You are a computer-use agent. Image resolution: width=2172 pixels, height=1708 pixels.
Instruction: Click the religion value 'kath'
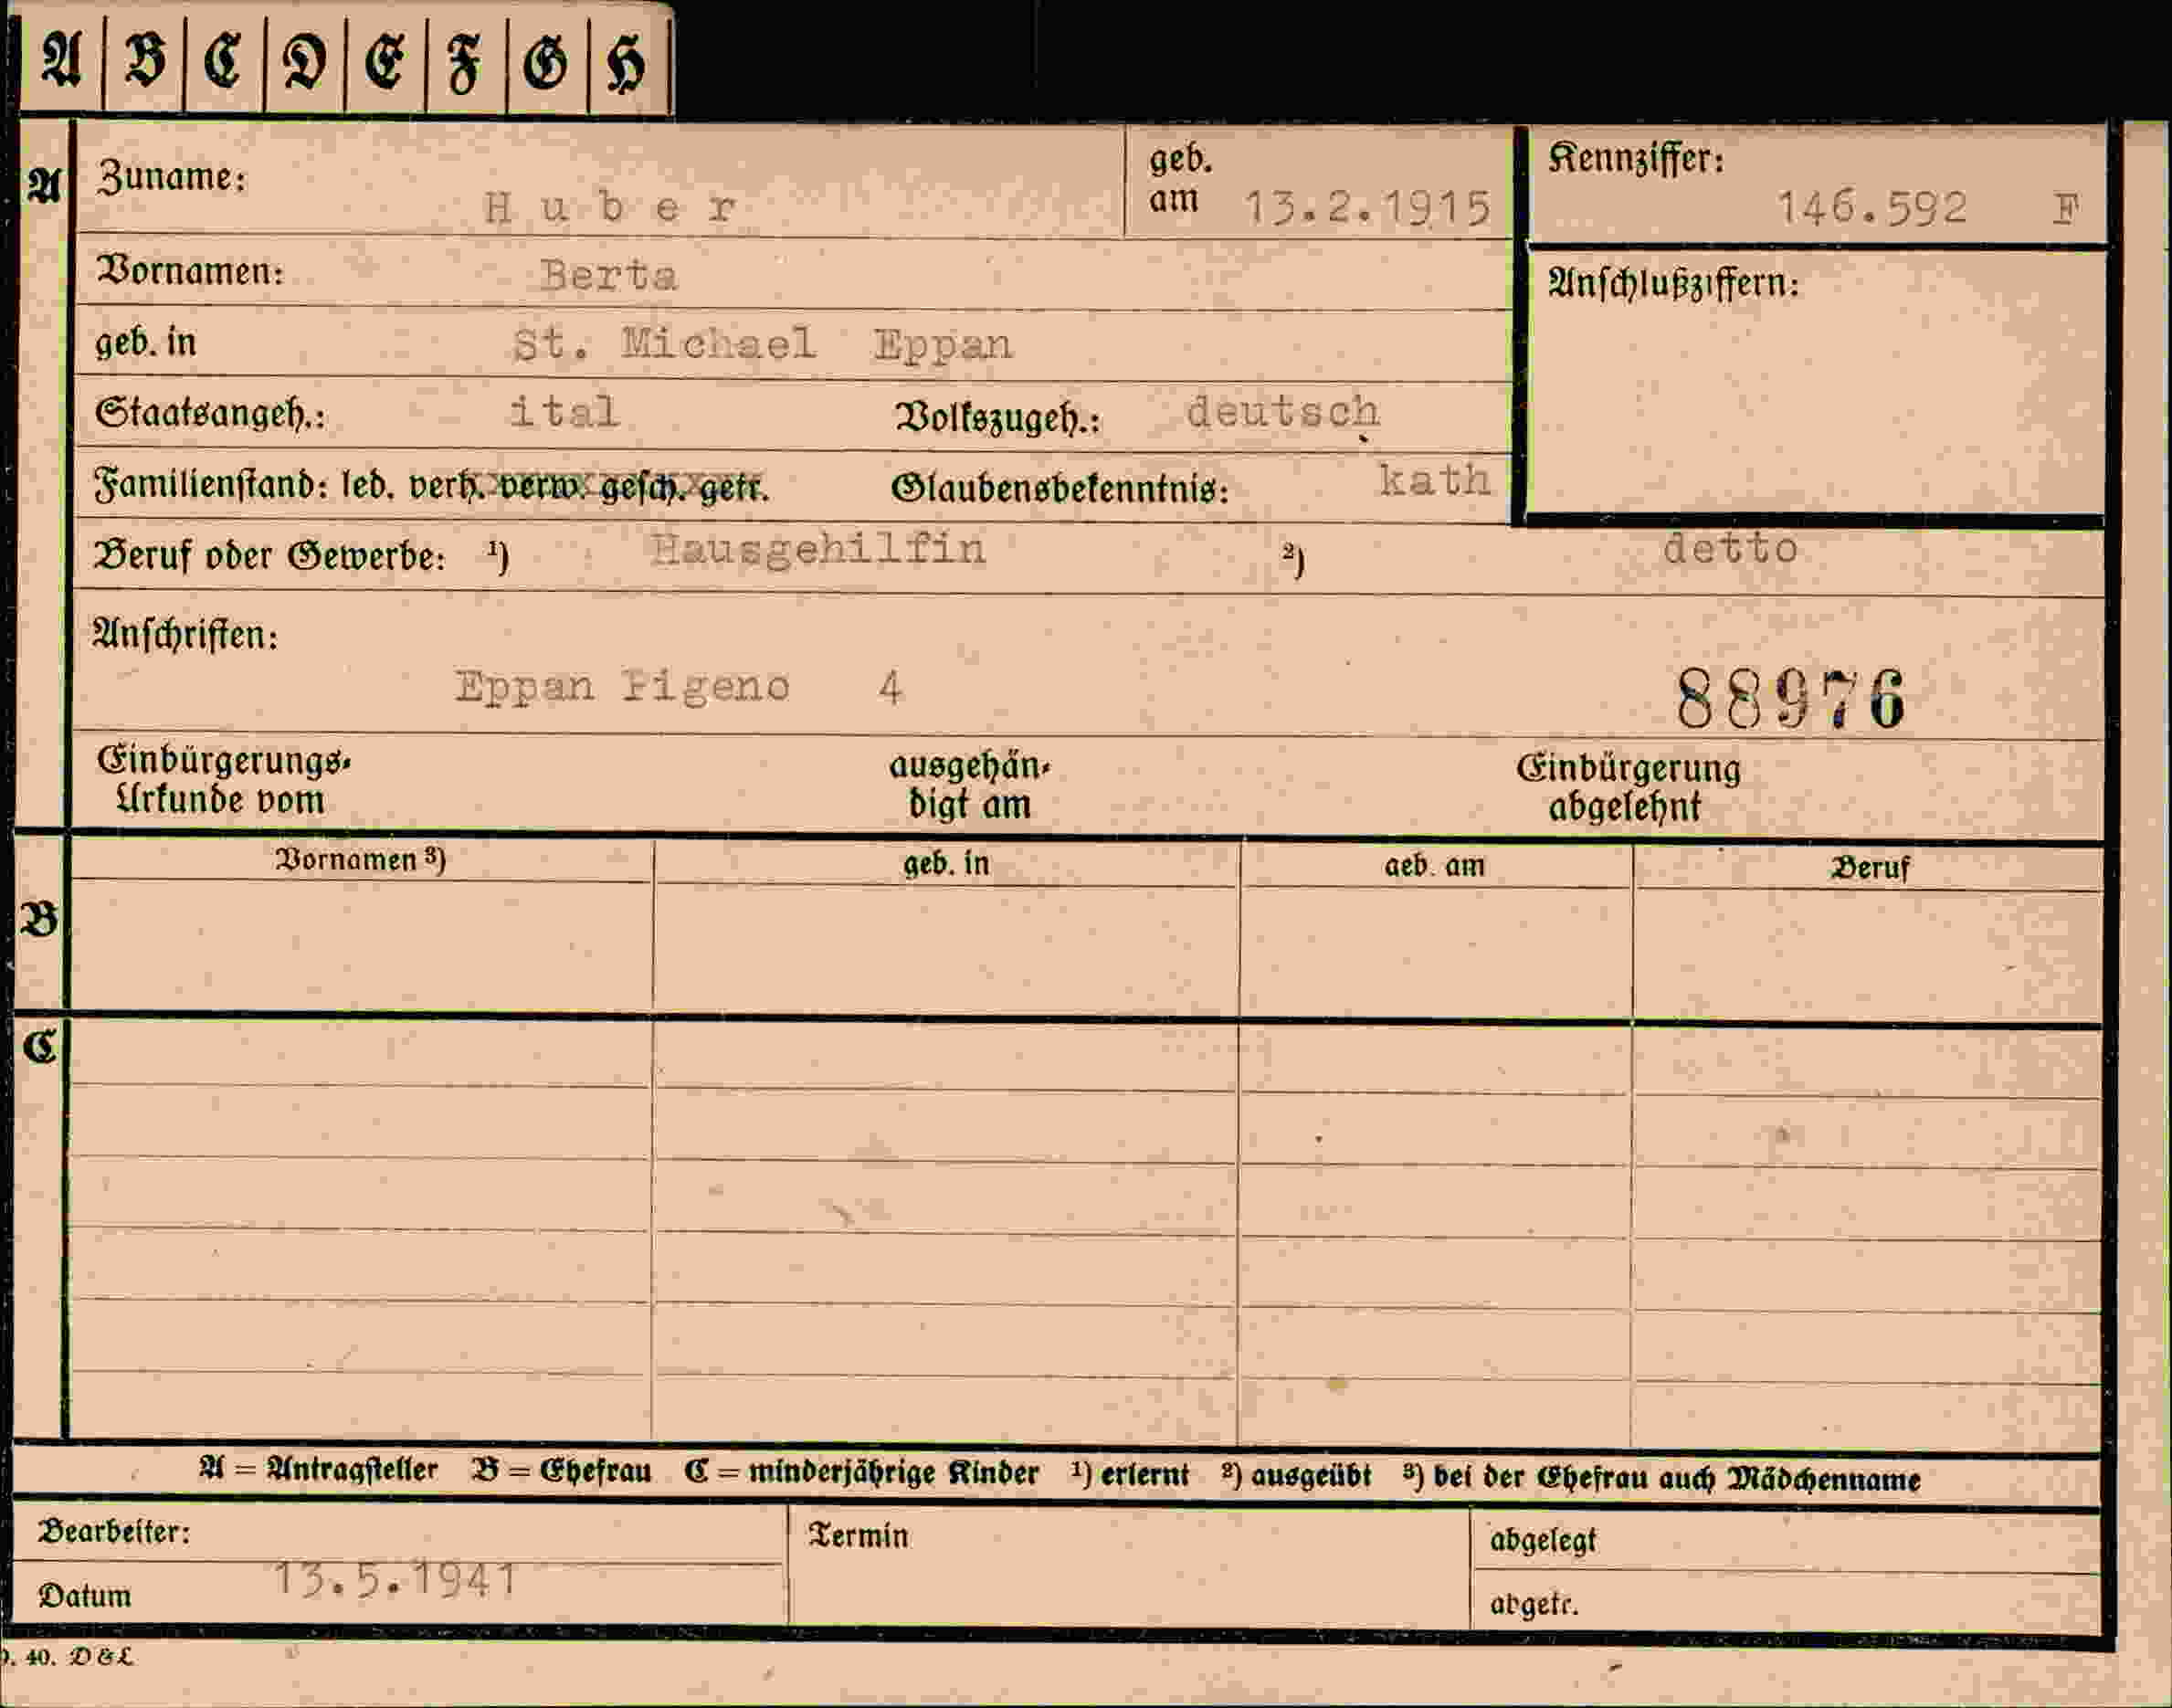[1434, 481]
